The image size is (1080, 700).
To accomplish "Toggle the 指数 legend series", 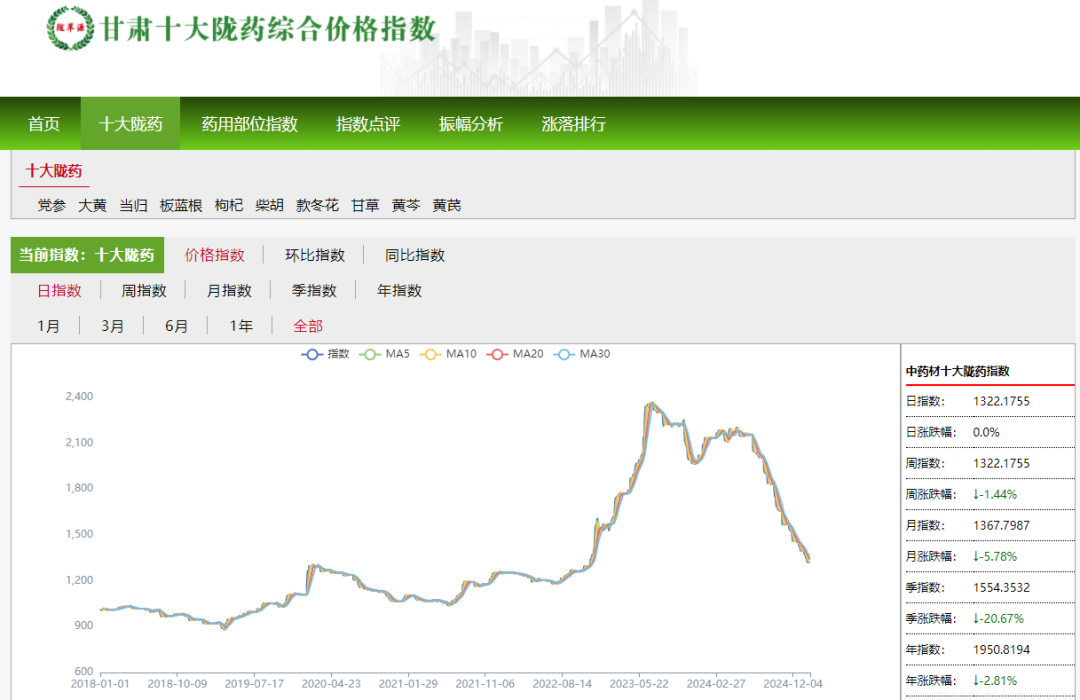I will tap(326, 354).
